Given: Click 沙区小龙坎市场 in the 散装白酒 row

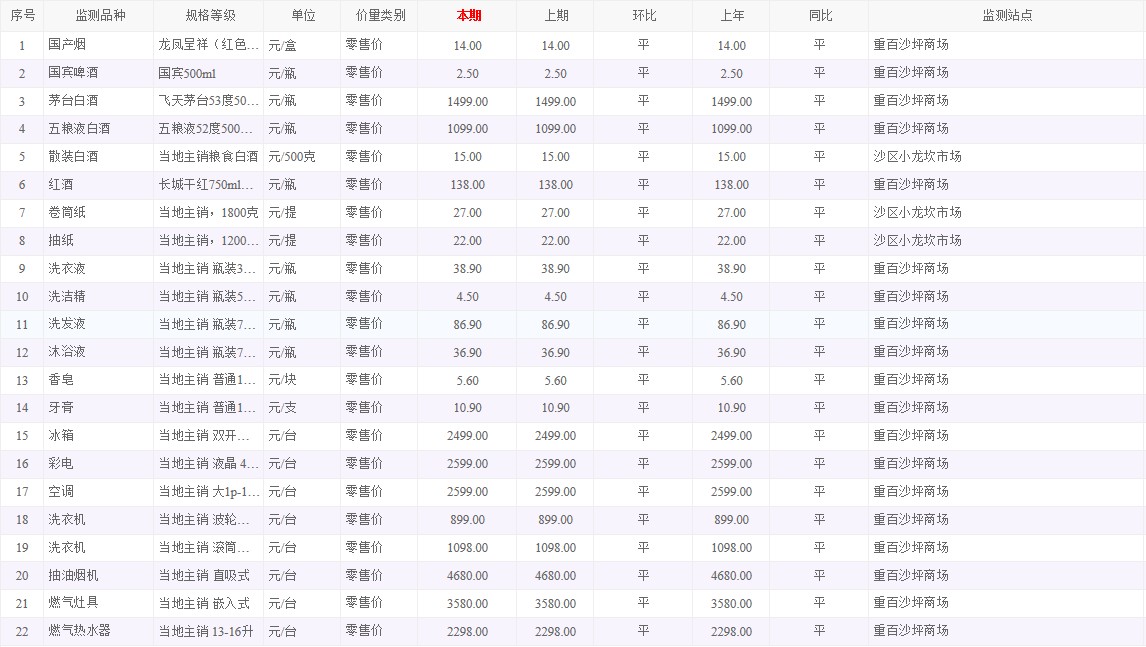Looking at the screenshot, I should tap(917, 156).
